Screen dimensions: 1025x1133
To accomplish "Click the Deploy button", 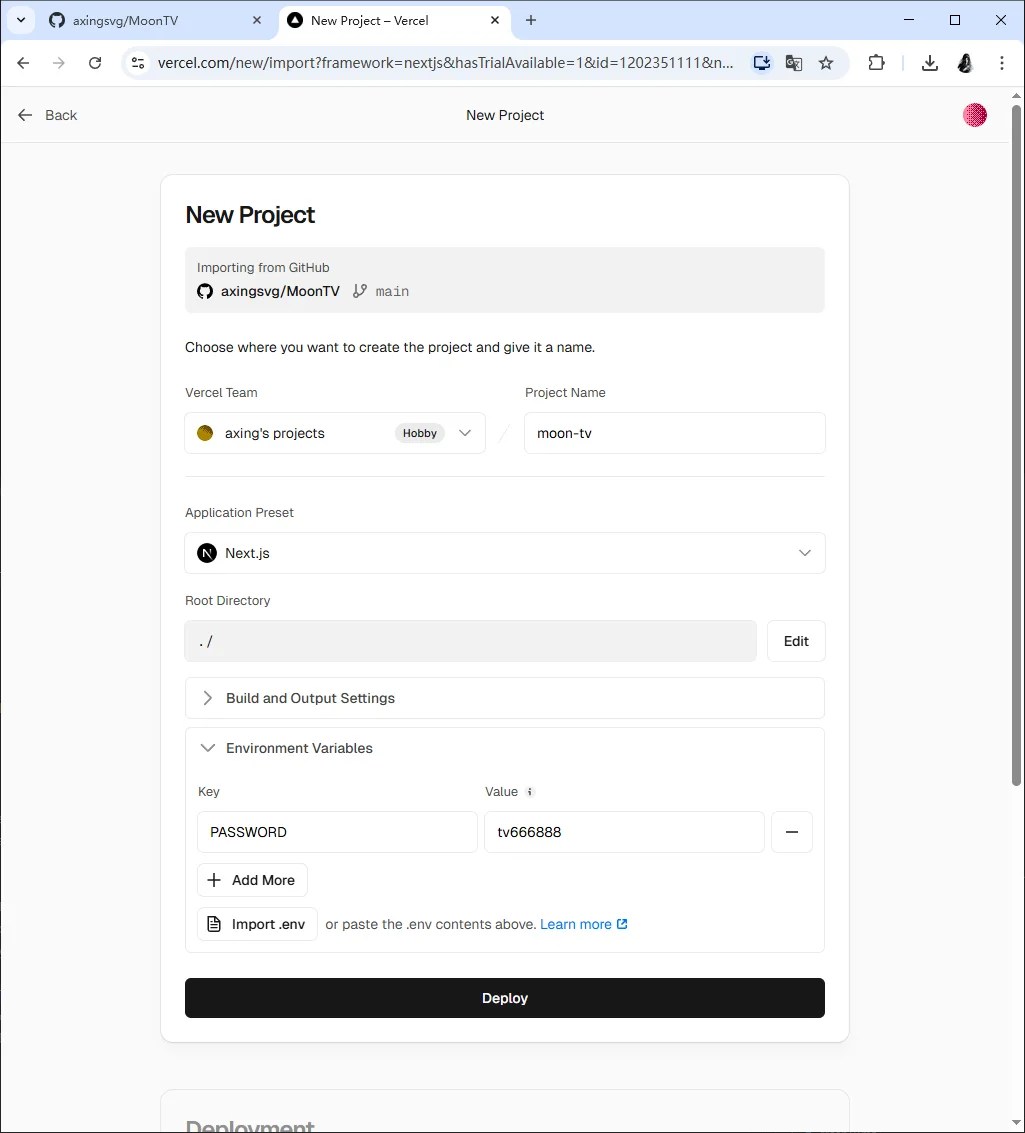I will [505, 998].
